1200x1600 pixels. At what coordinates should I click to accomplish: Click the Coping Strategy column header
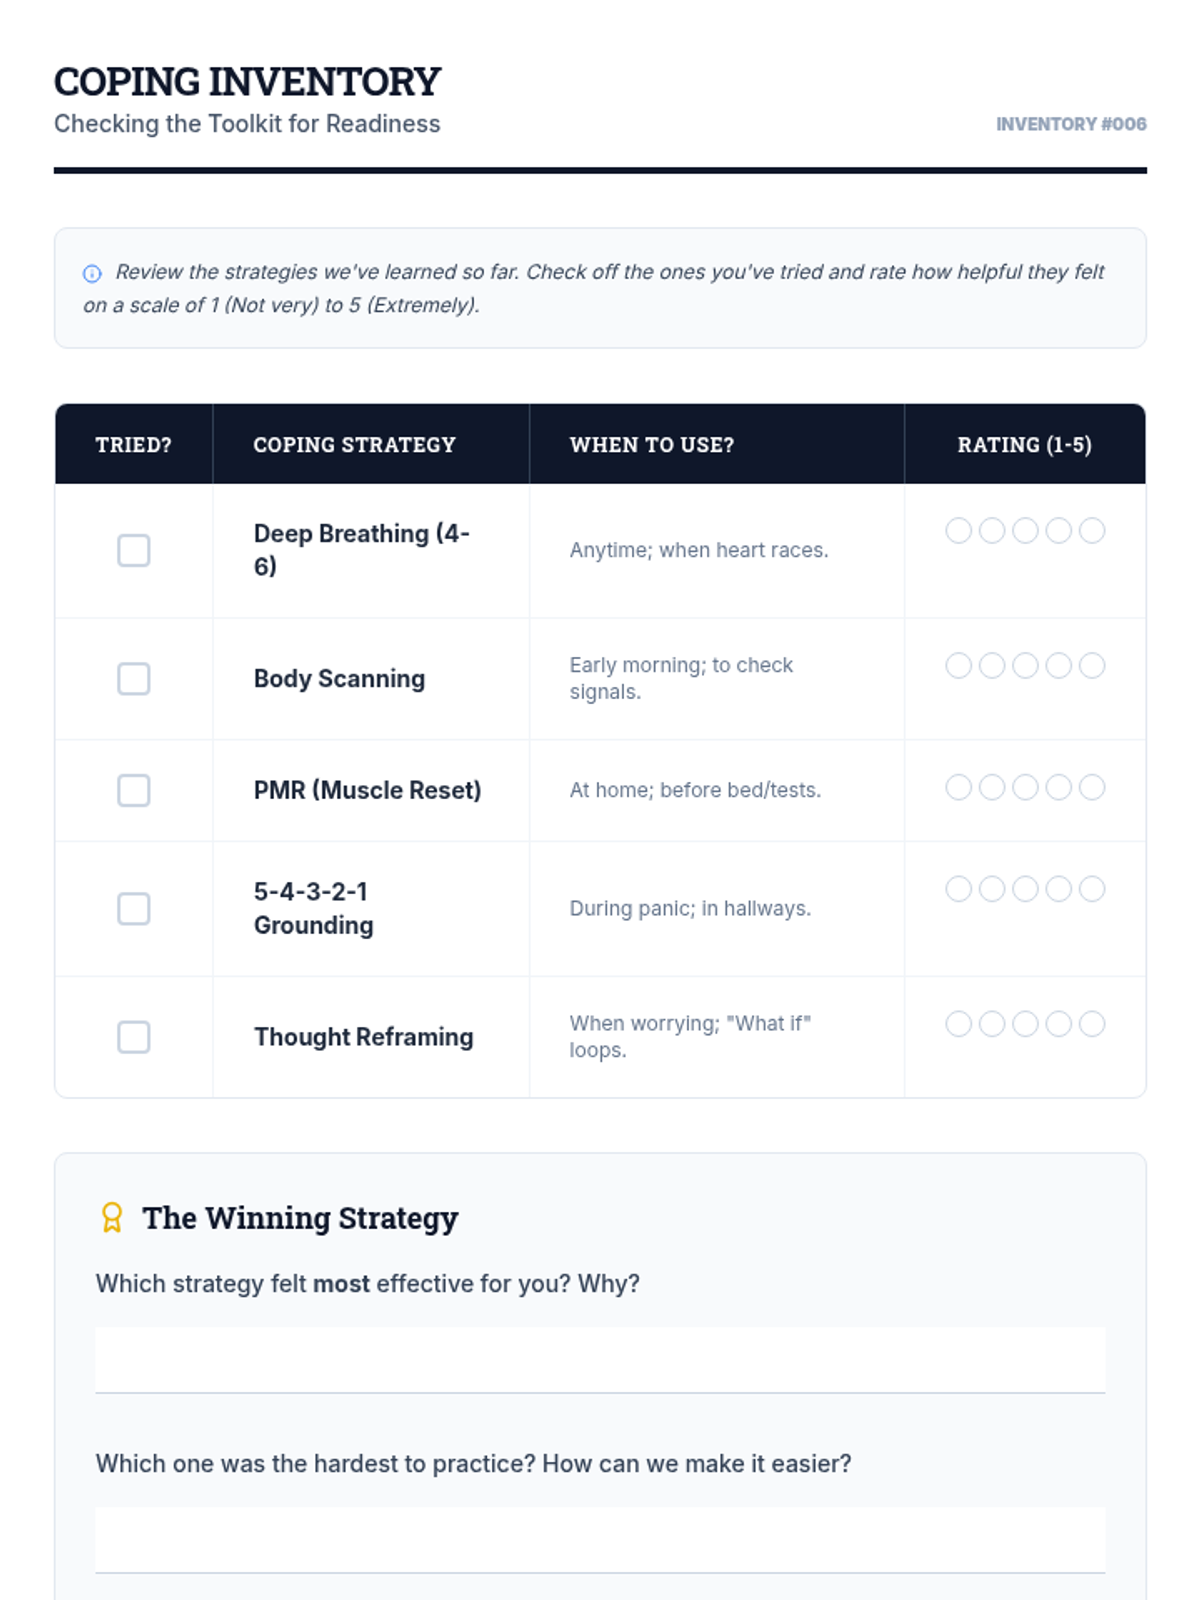(x=354, y=445)
